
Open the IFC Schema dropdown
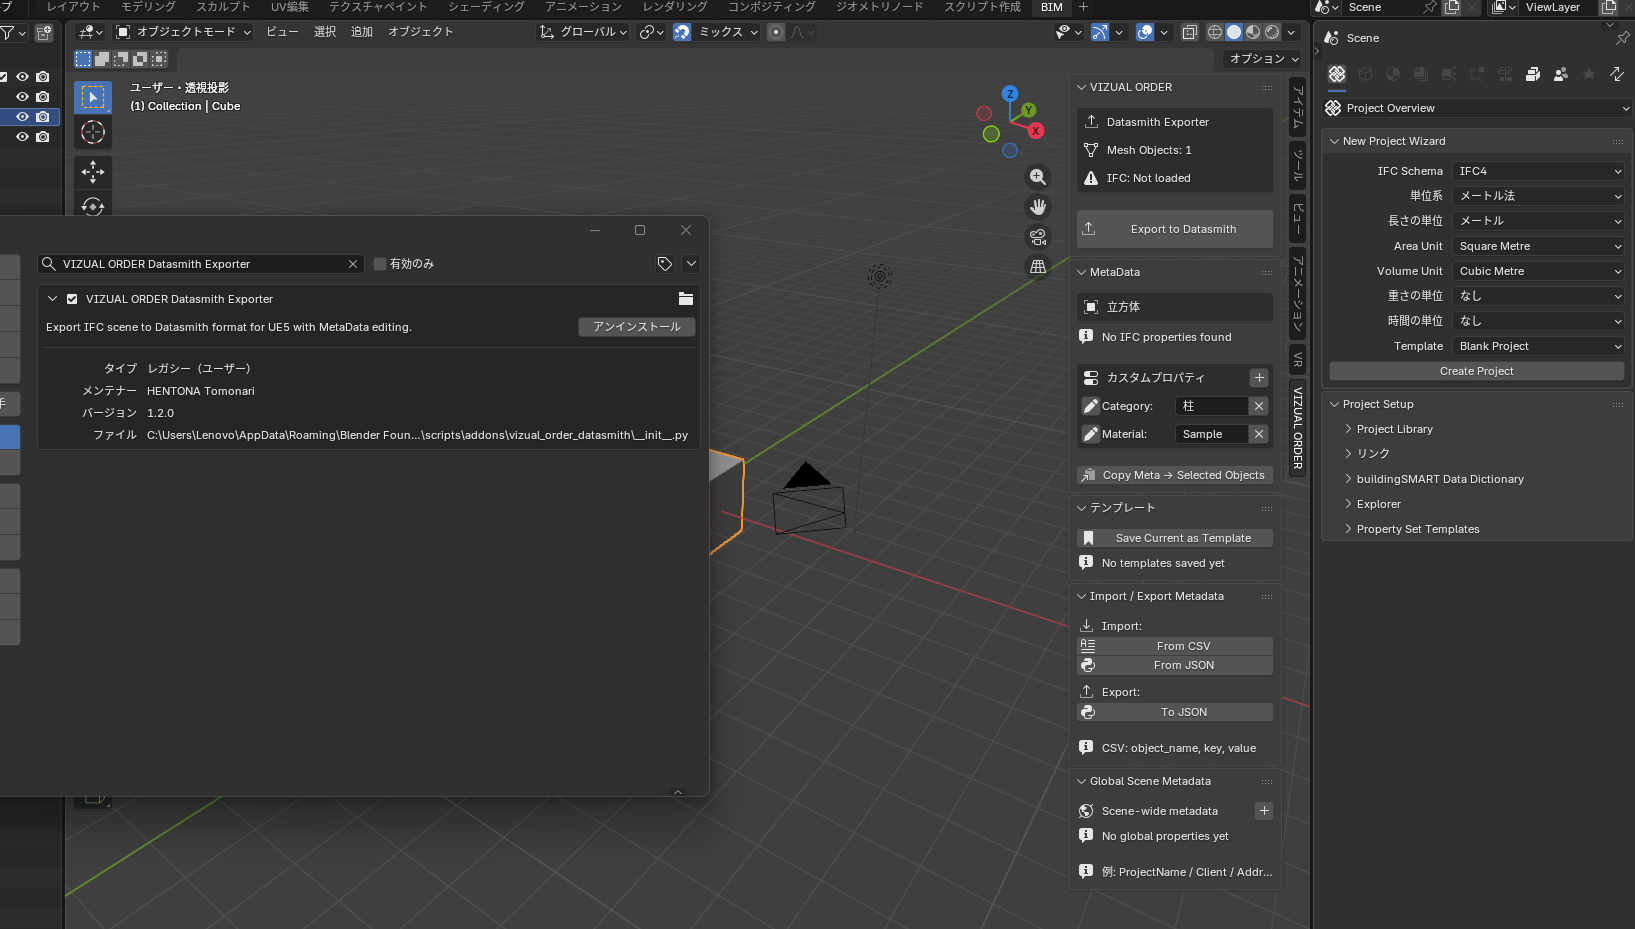click(x=1539, y=171)
